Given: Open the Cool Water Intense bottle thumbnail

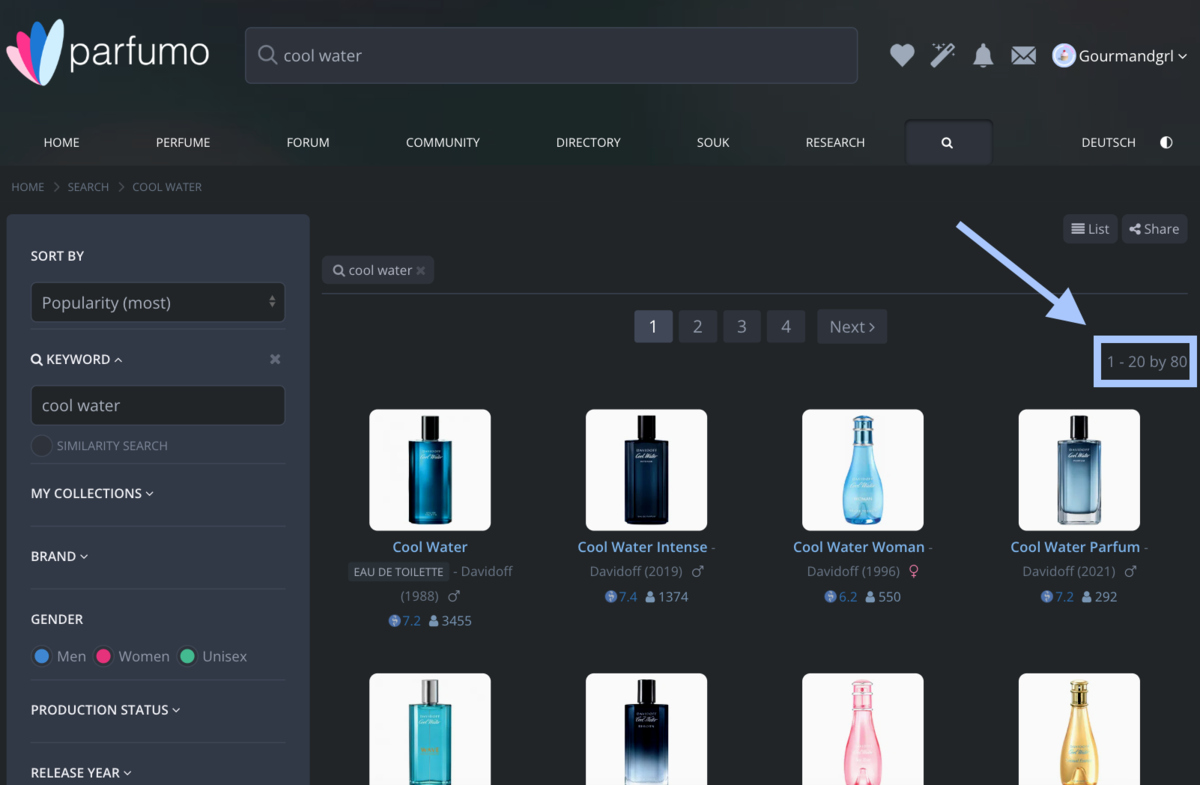Looking at the screenshot, I should tap(646, 469).
